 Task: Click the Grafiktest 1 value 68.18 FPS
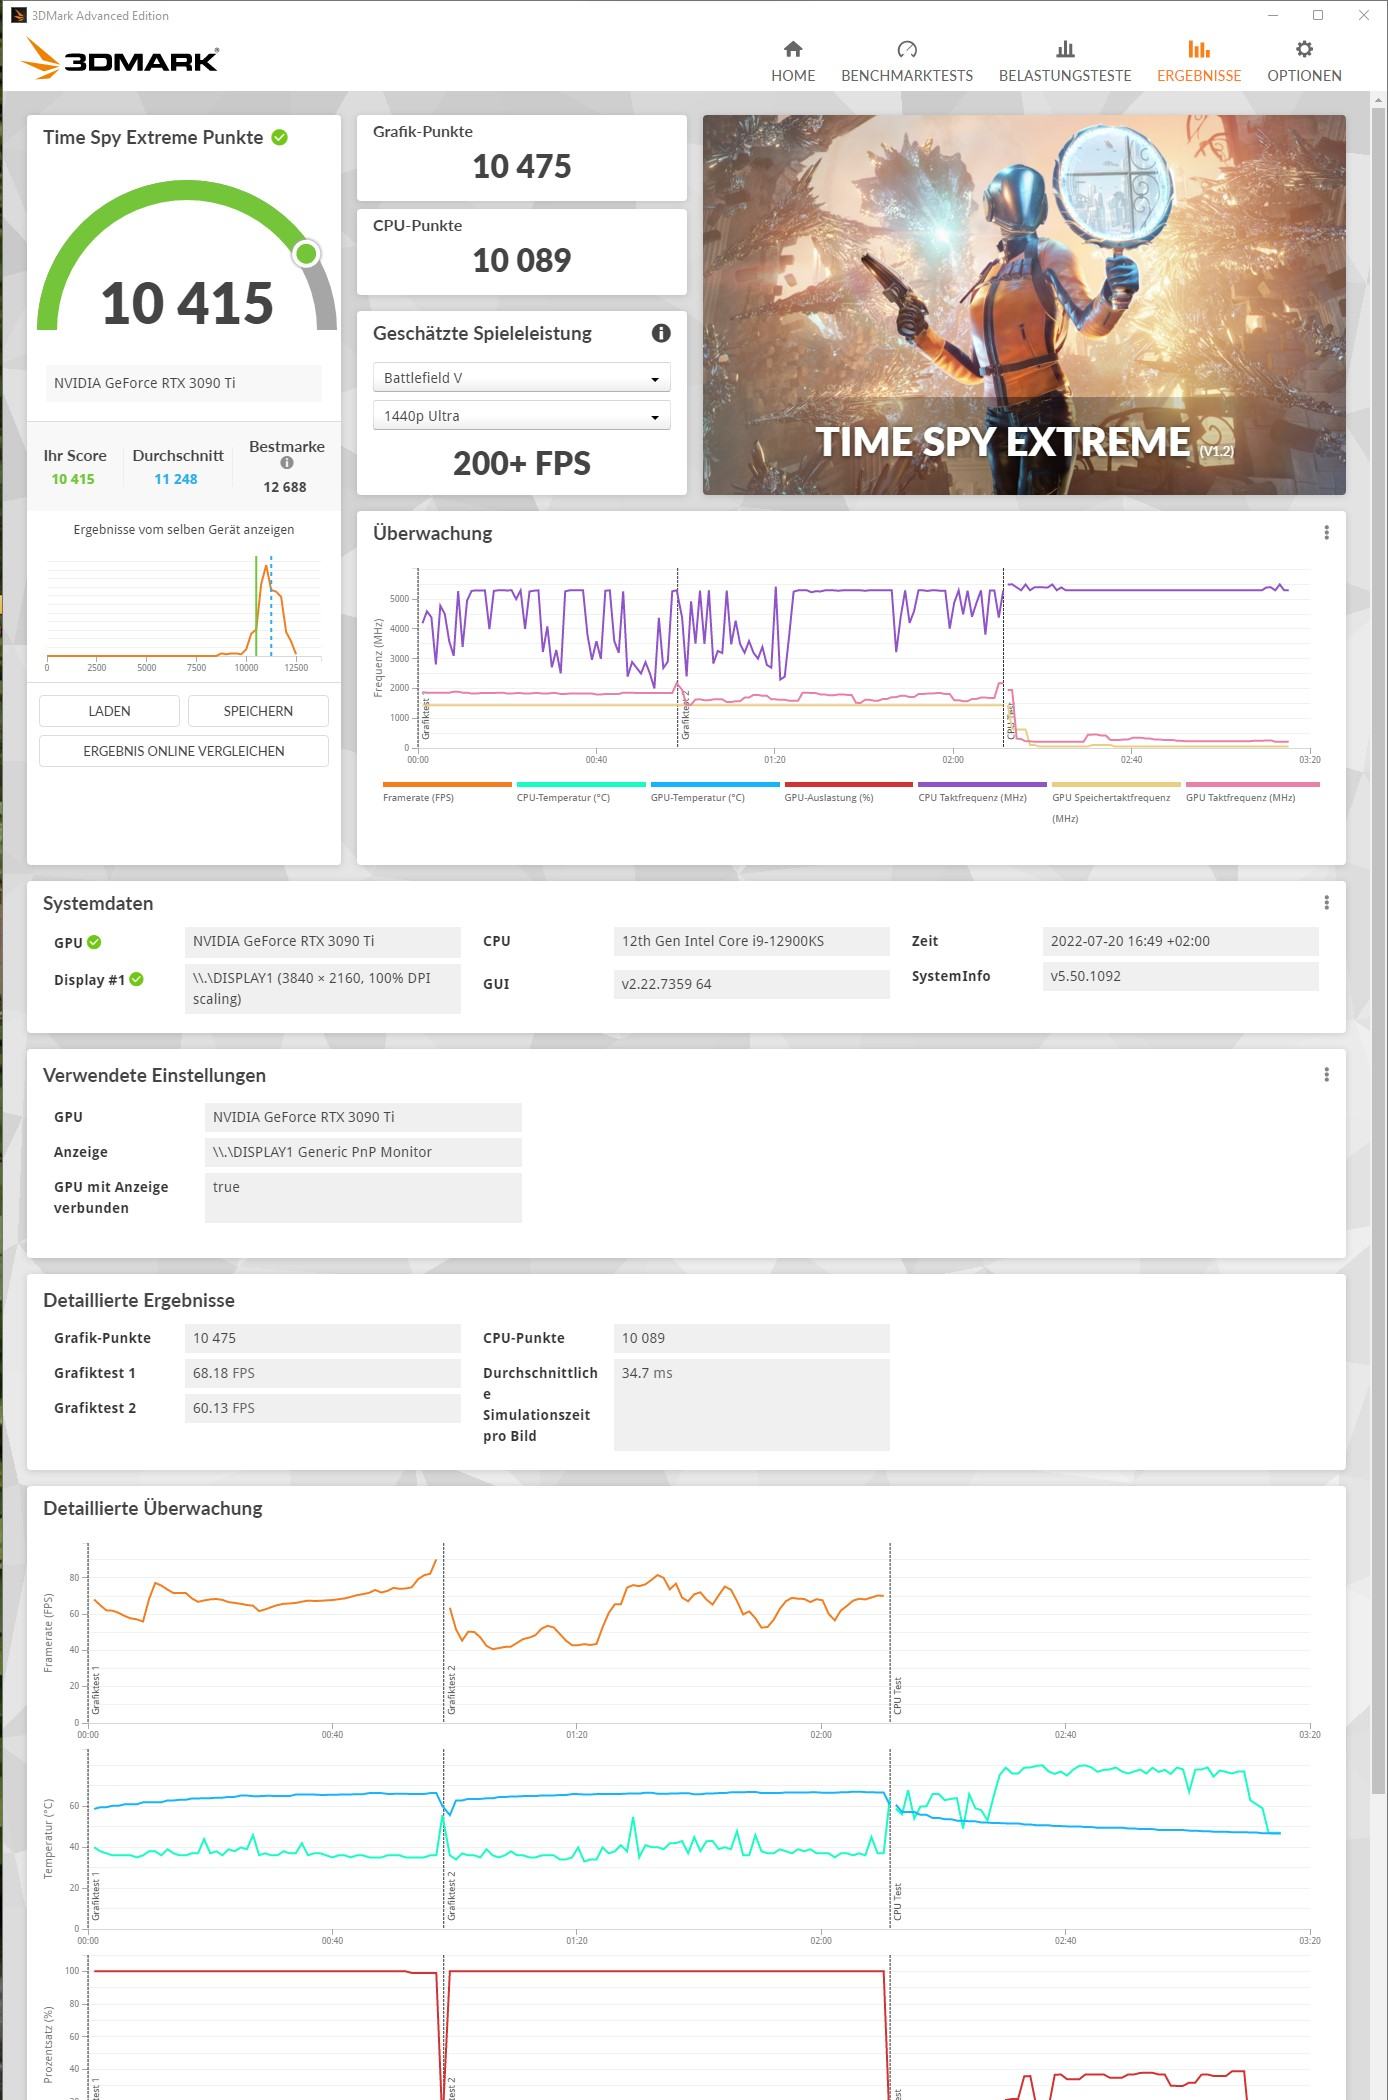(x=322, y=1373)
